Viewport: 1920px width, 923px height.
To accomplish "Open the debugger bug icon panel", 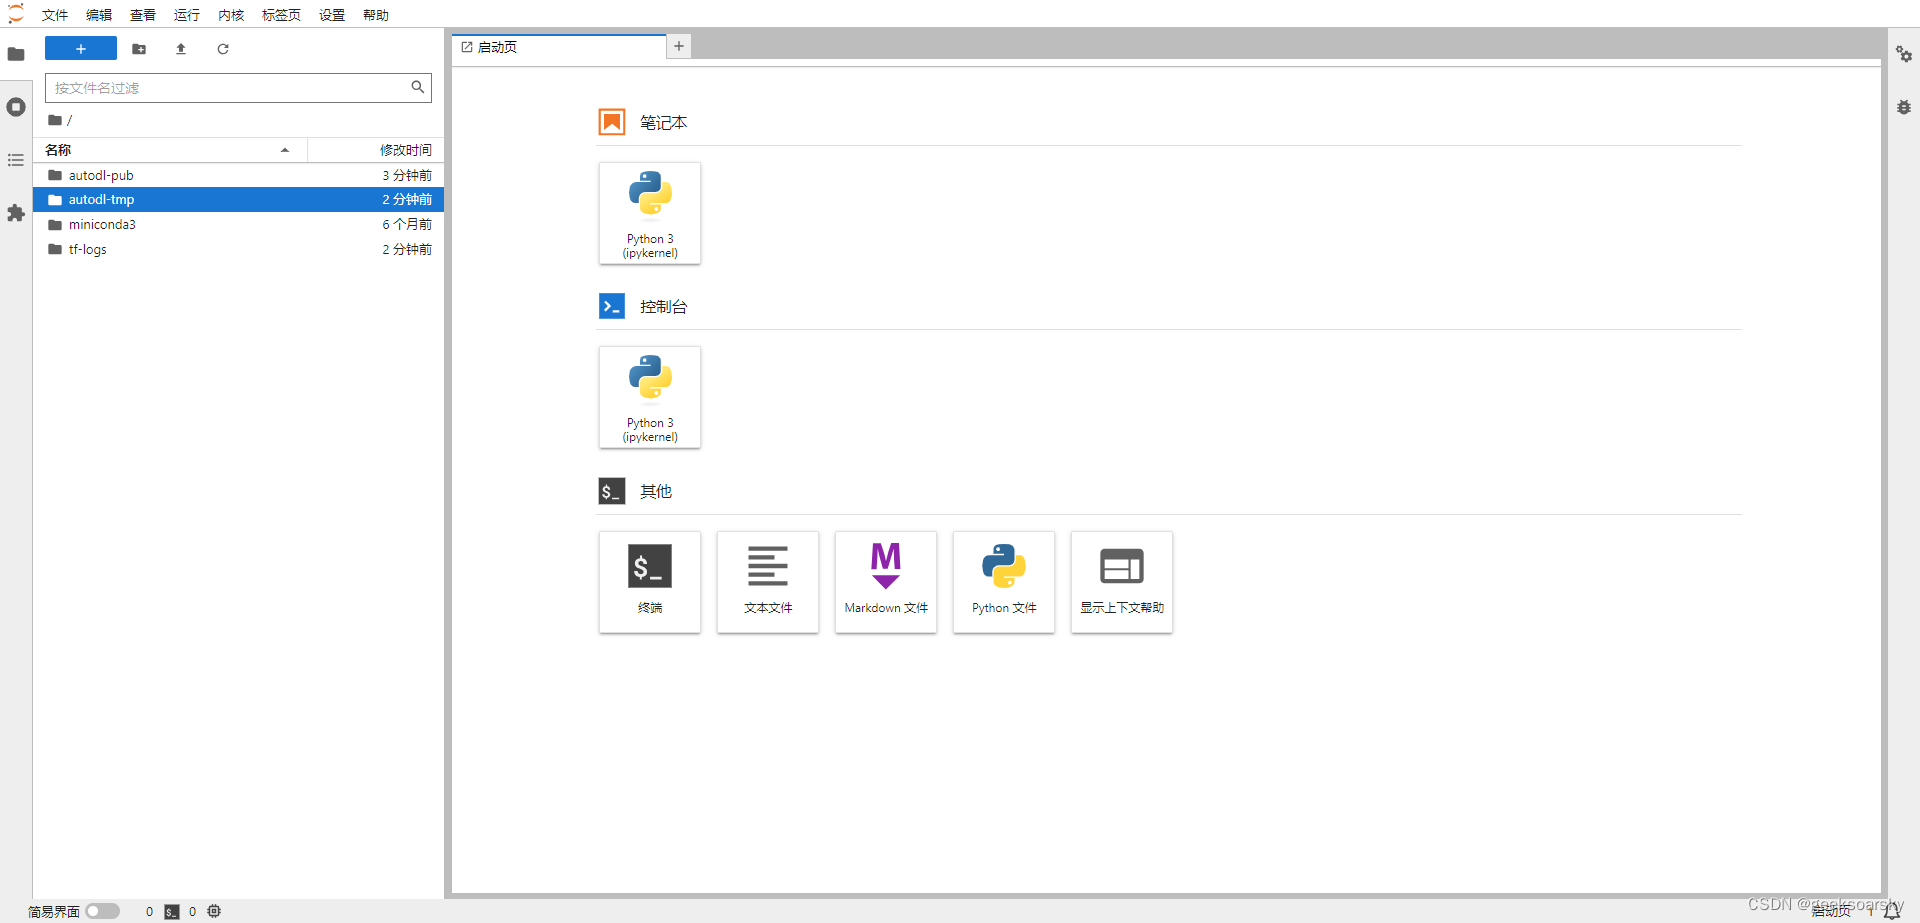I will click(x=1904, y=107).
